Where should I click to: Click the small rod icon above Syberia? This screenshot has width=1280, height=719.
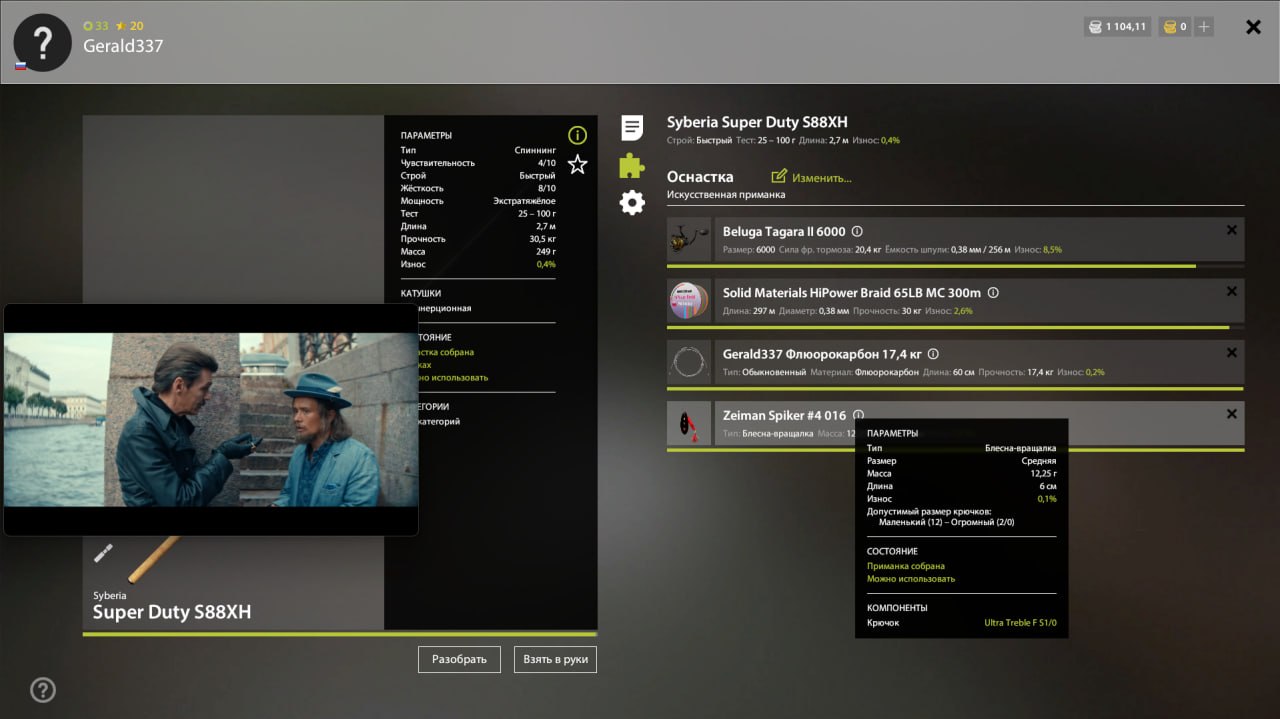click(x=103, y=553)
